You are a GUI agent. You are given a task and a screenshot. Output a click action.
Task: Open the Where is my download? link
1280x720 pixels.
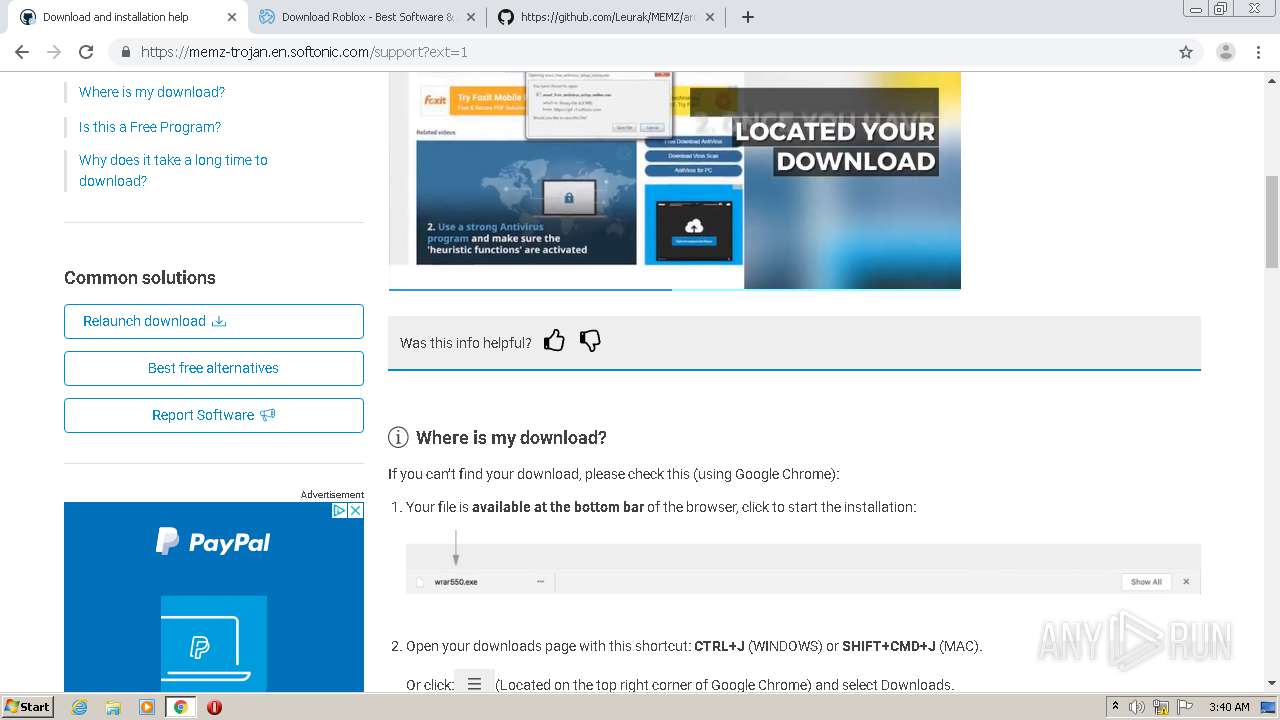point(152,92)
